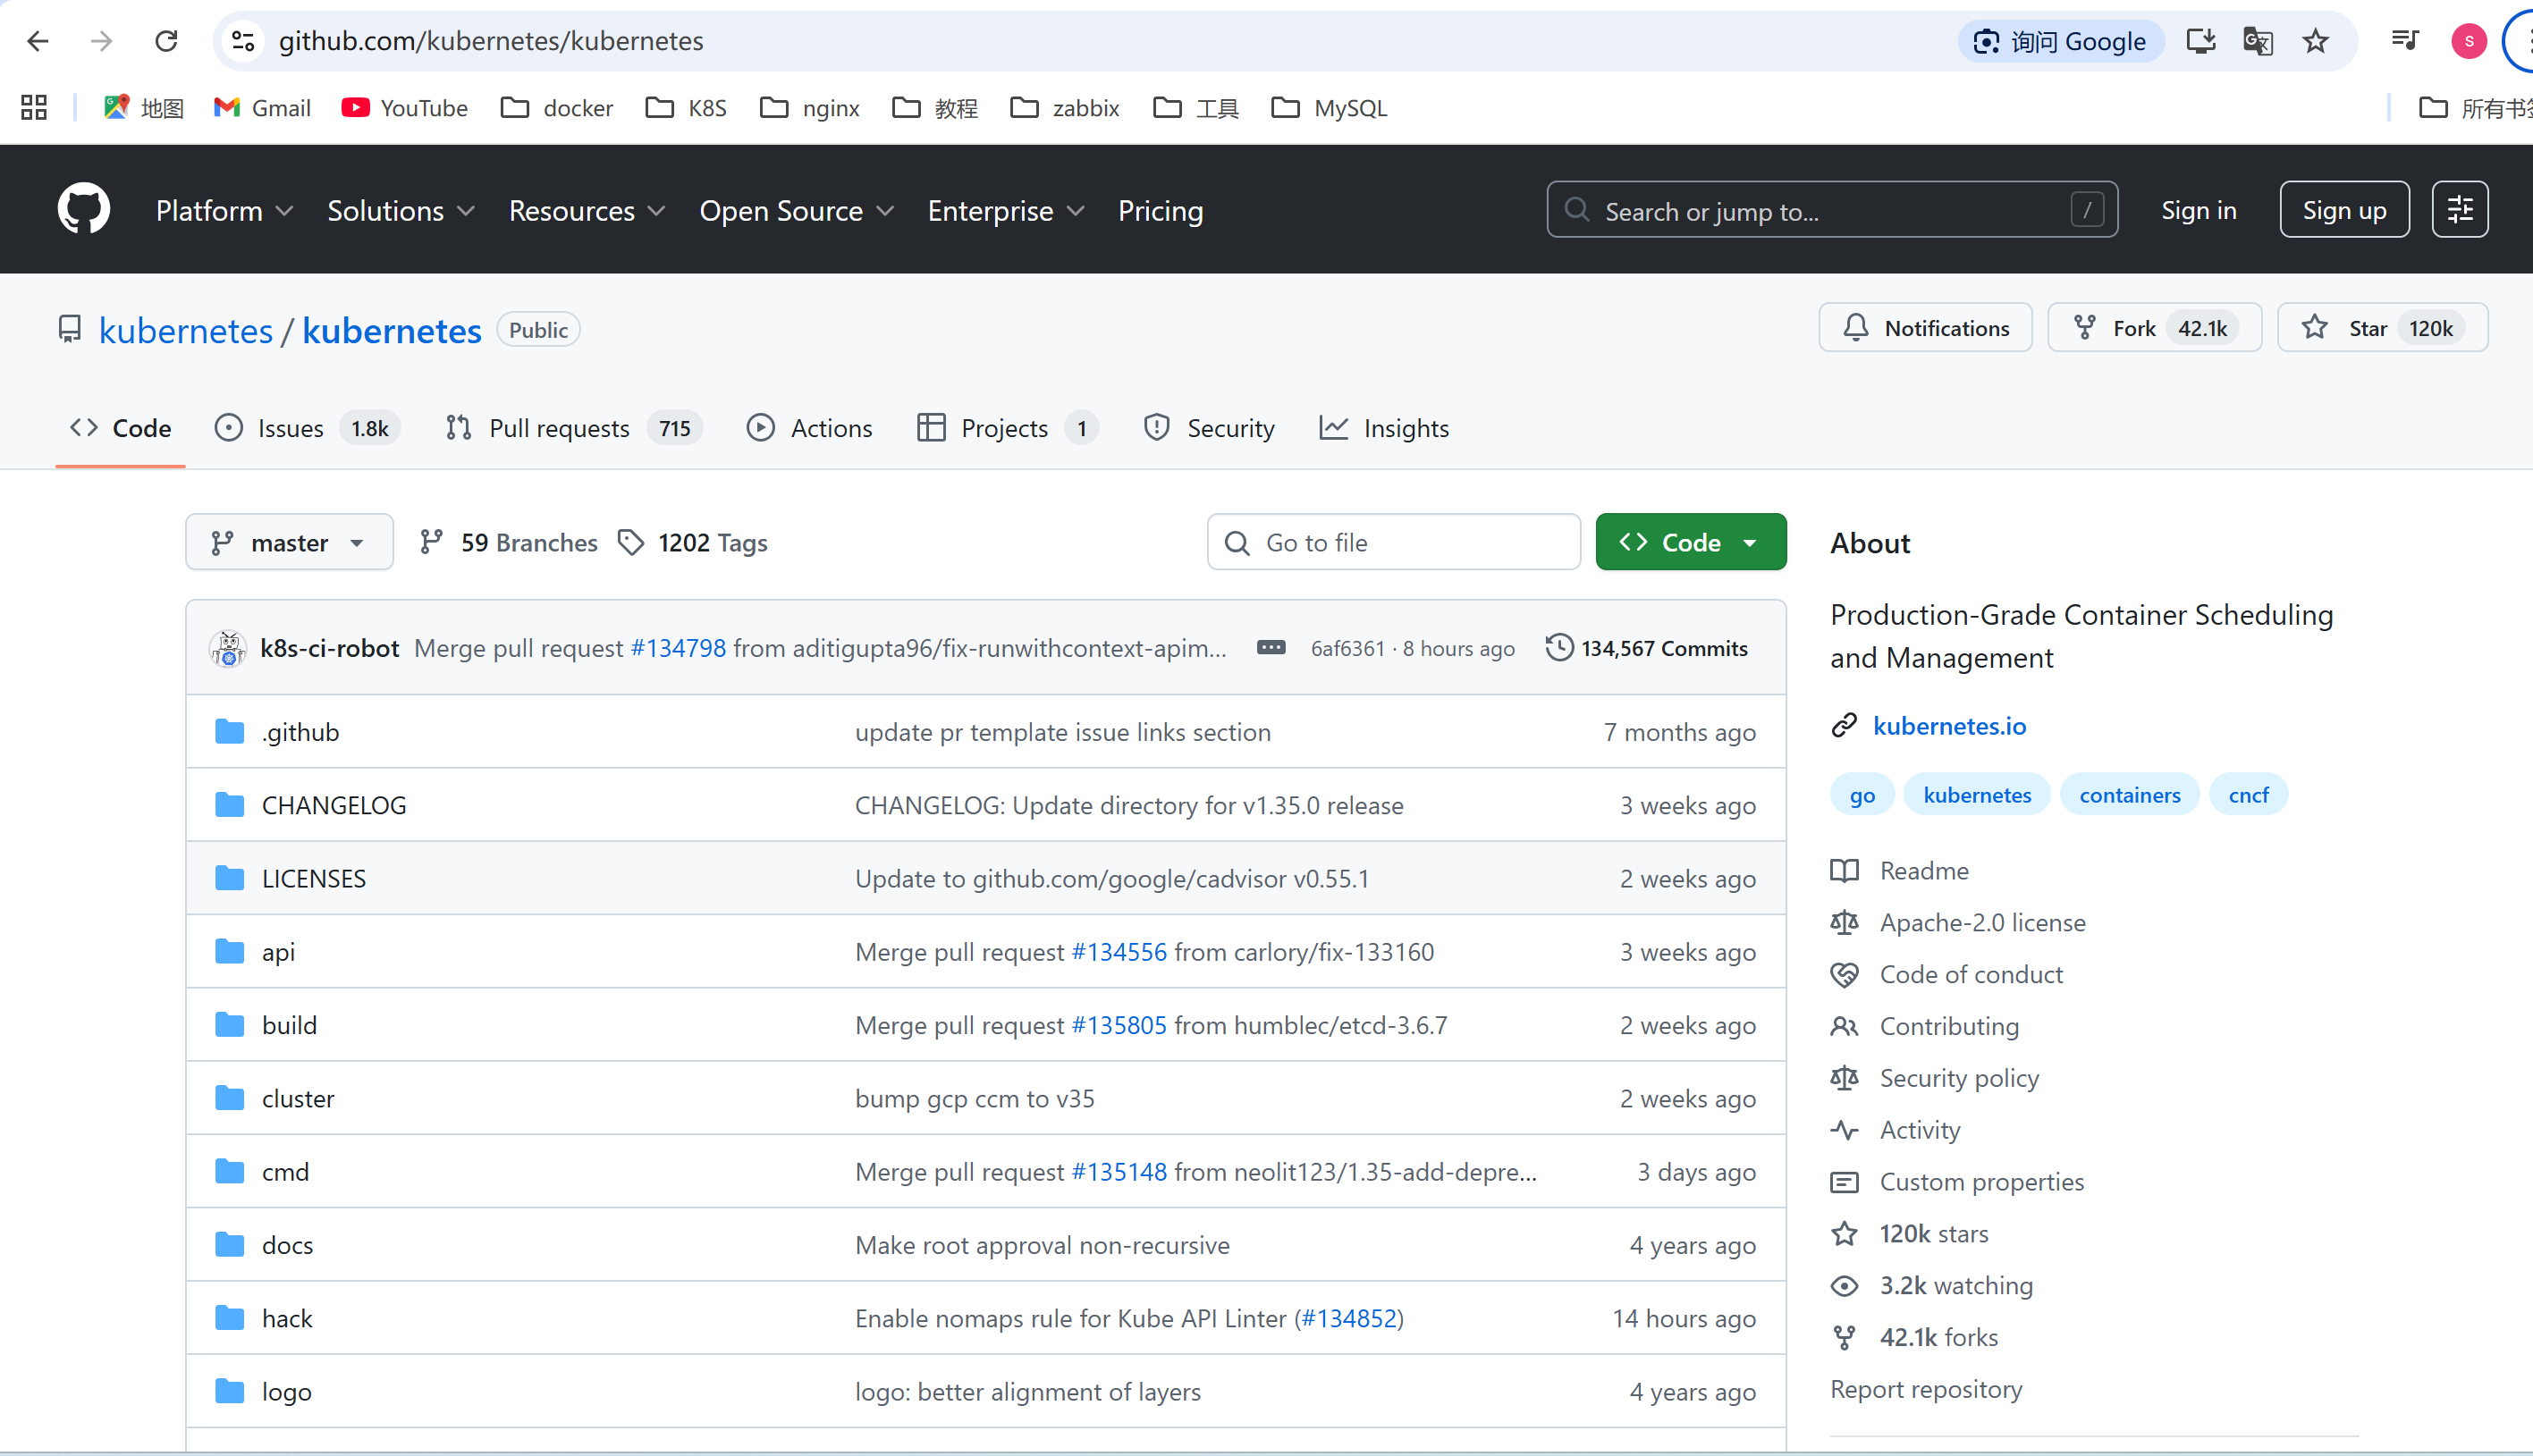Click the k8s-ci-robot avatar image
The image size is (2533, 1456).
coord(228,648)
